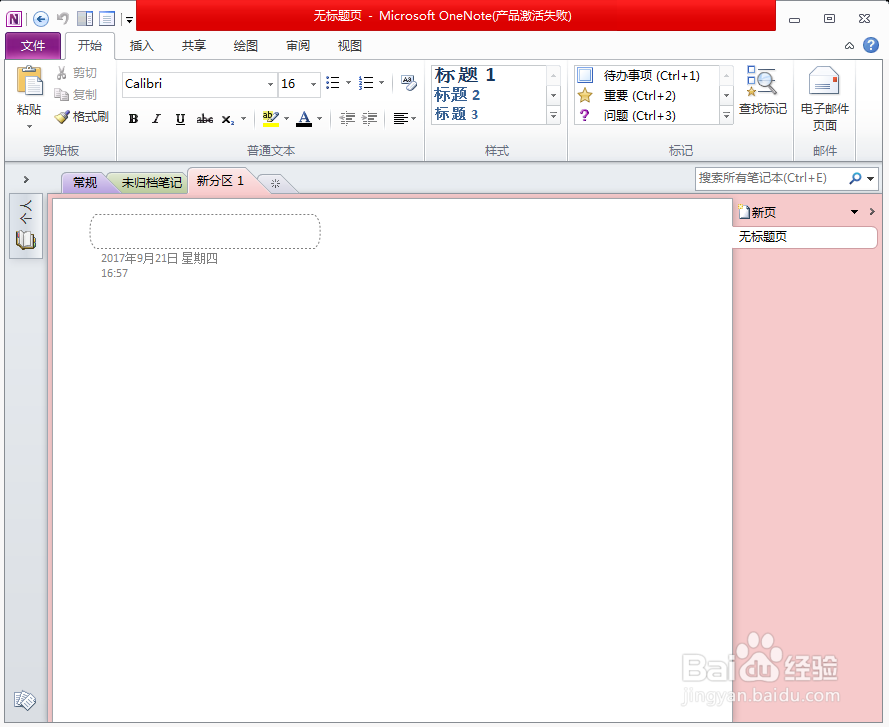This screenshot has height=727, width=889.
Task: Click Increase Indent icon
Action: click(370, 119)
